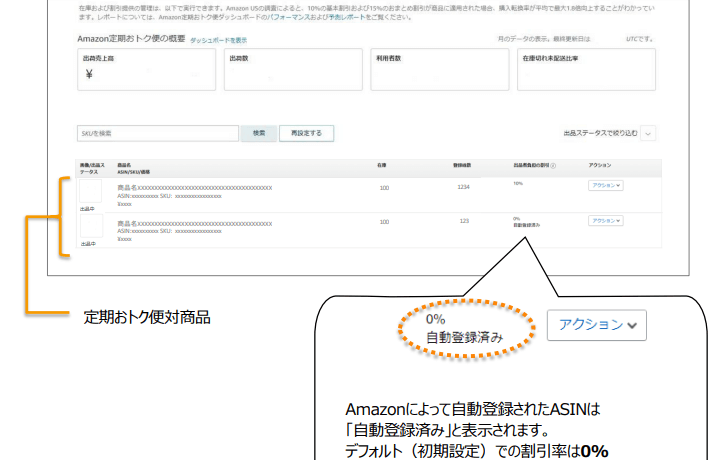Click the 在庫 column header
The height and width of the screenshot is (464, 712).
(x=381, y=165)
